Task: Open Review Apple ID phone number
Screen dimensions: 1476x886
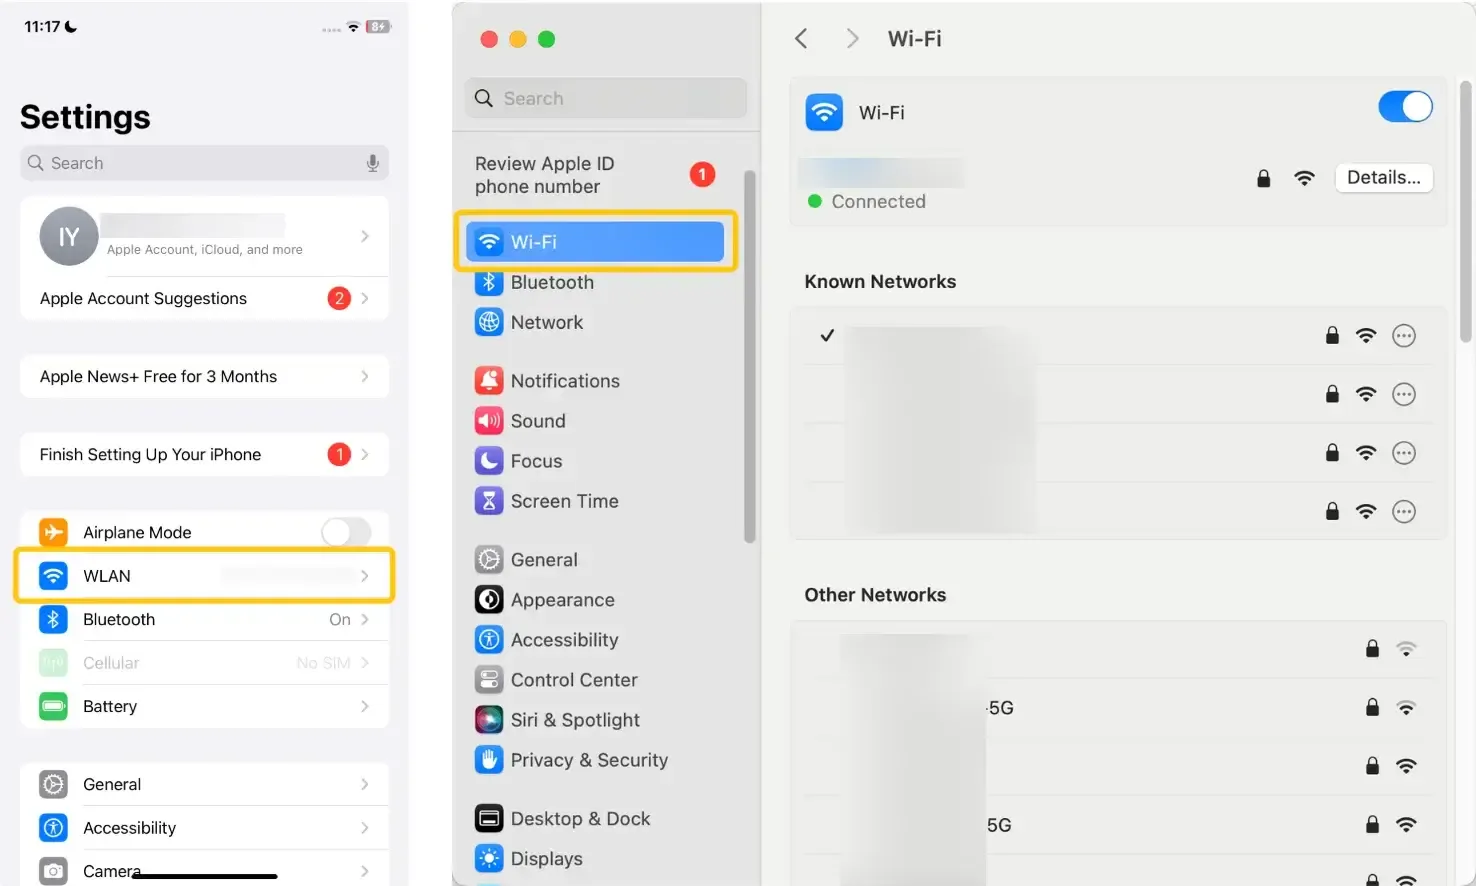Action: [x=597, y=175]
